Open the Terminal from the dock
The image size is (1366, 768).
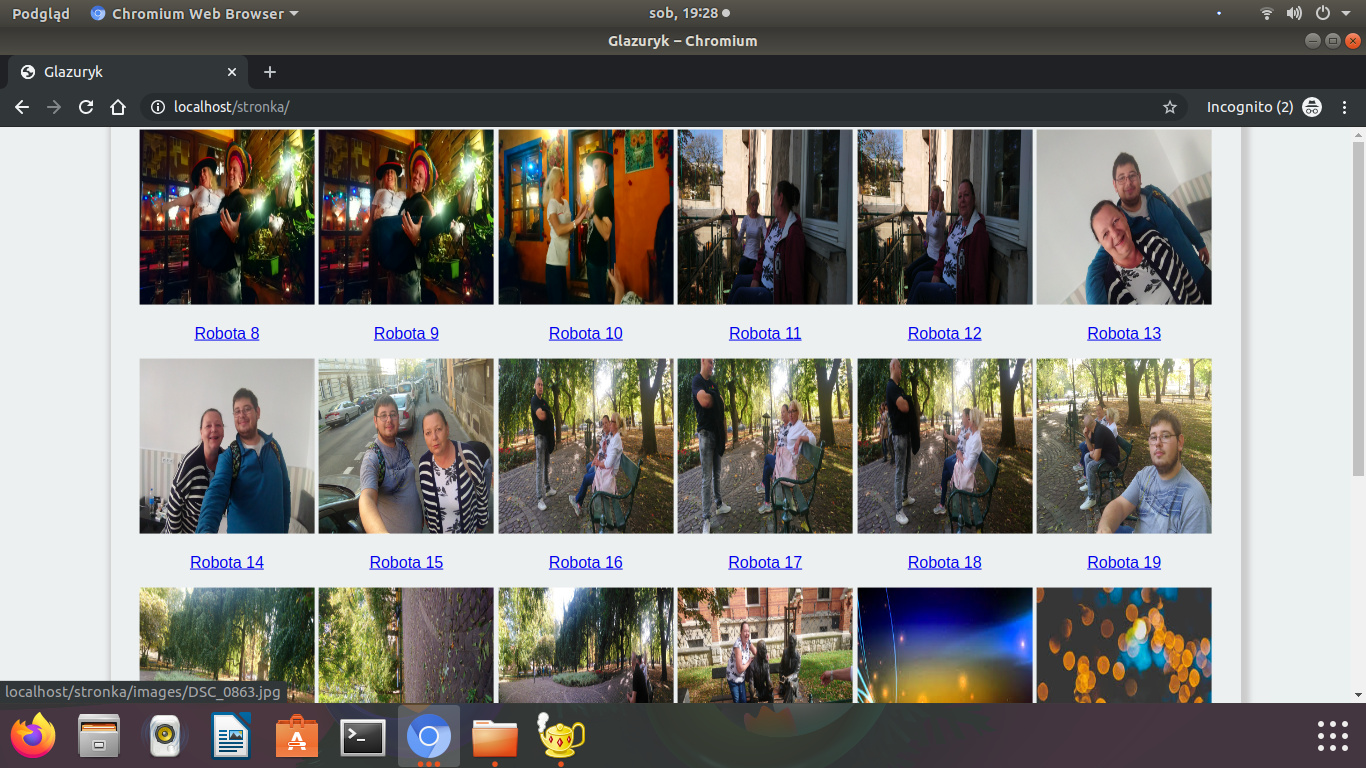[x=362, y=737]
